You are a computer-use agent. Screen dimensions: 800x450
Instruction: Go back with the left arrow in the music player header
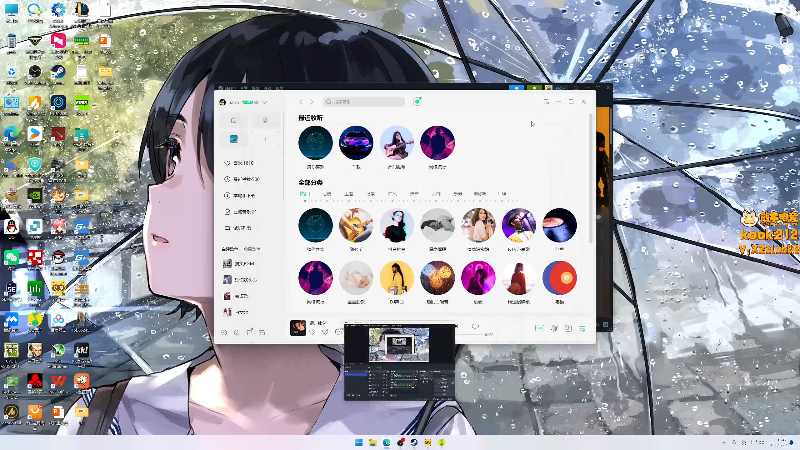click(301, 102)
